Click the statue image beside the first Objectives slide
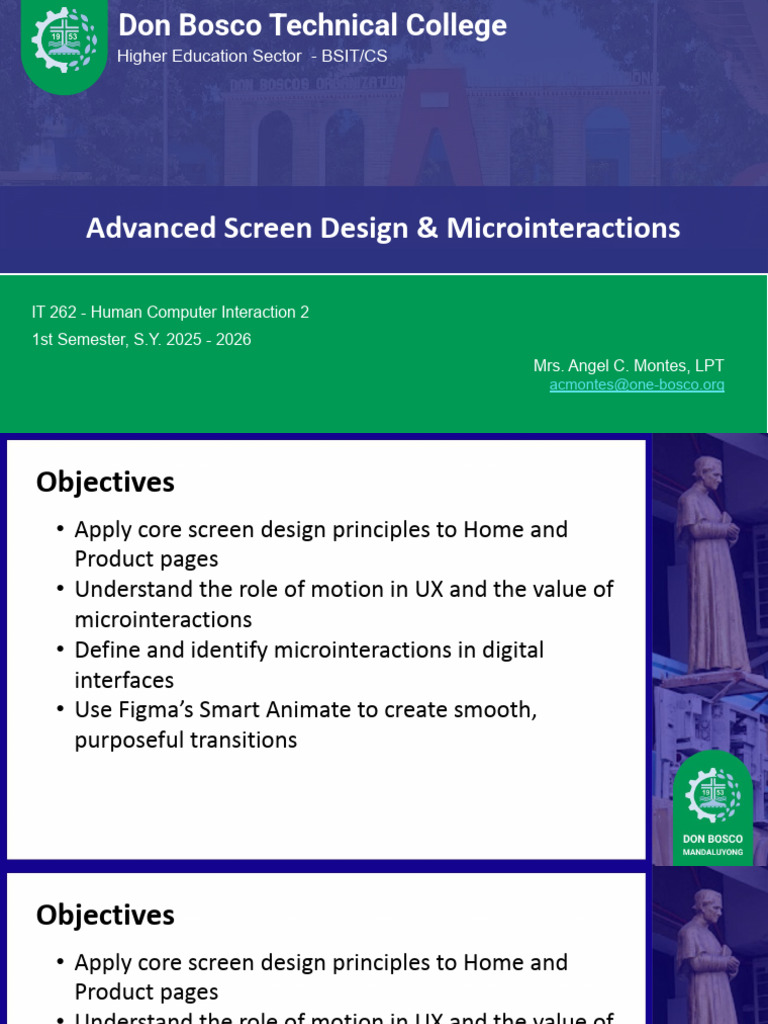The height and width of the screenshot is (1024, 768). coord(711,650)
